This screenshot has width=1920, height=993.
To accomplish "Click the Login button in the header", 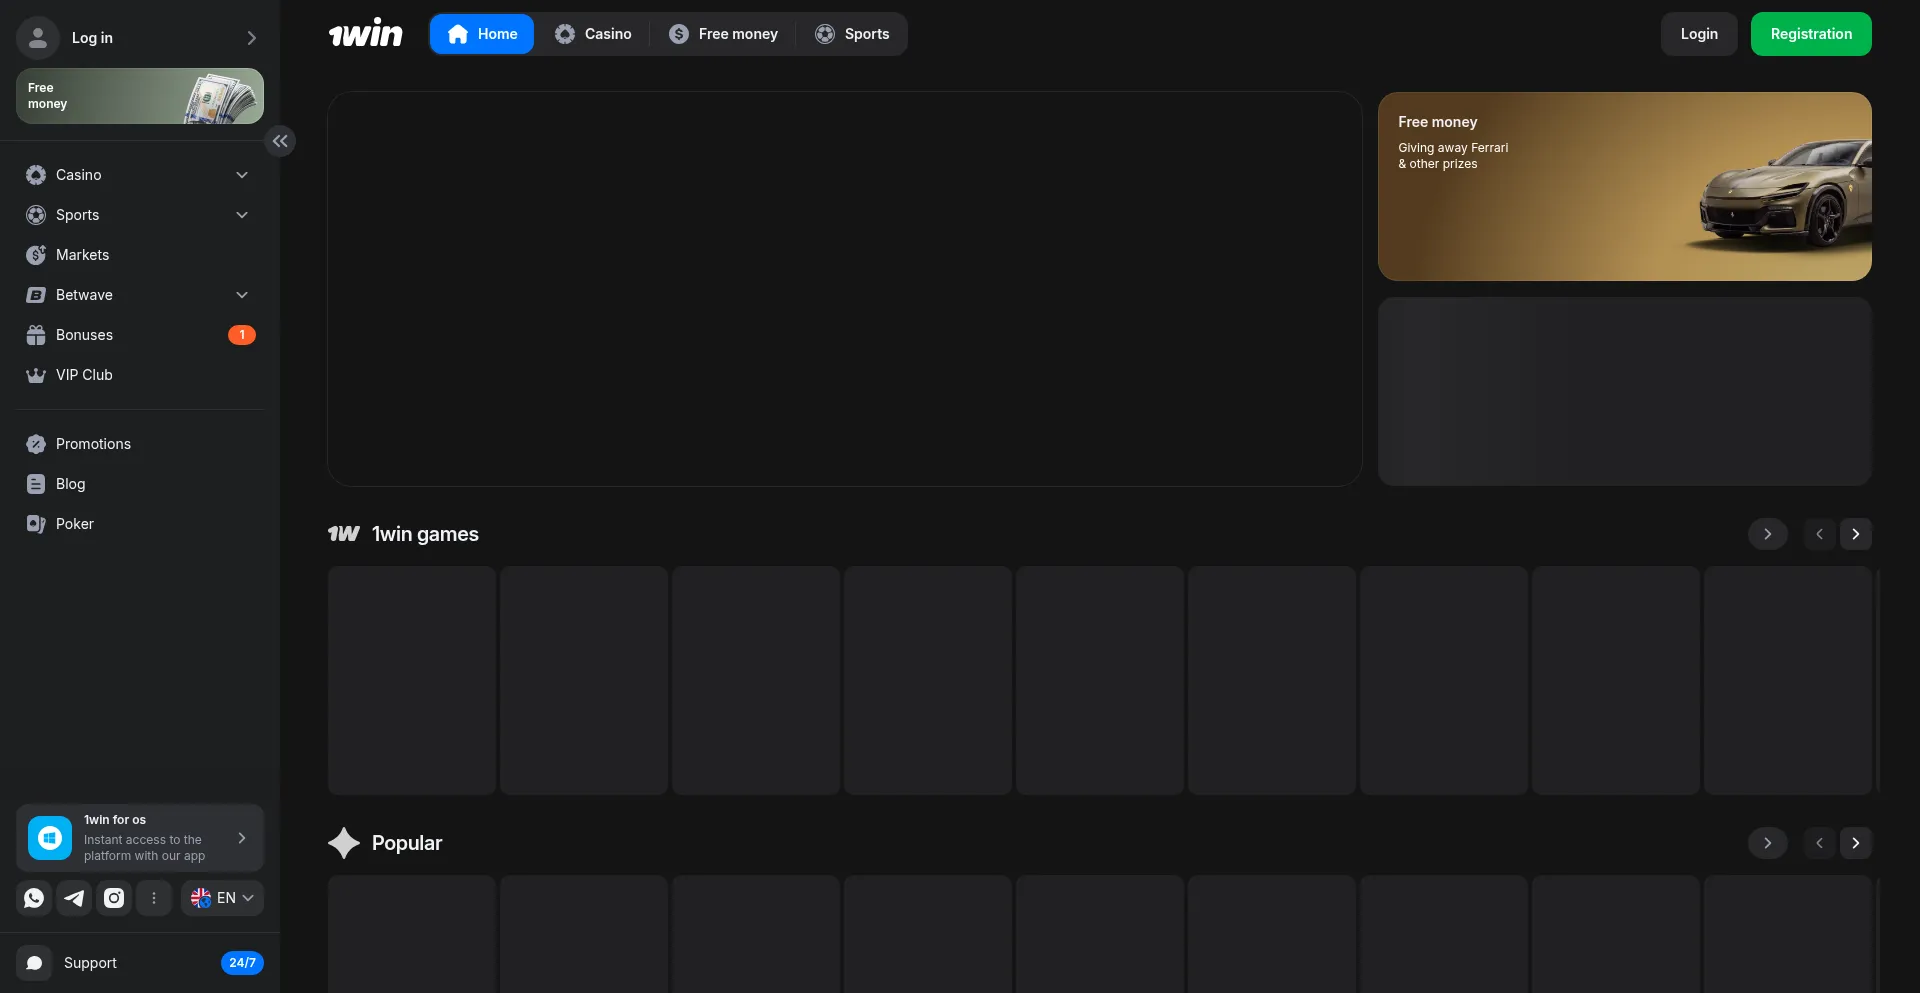I will 1699,34.
